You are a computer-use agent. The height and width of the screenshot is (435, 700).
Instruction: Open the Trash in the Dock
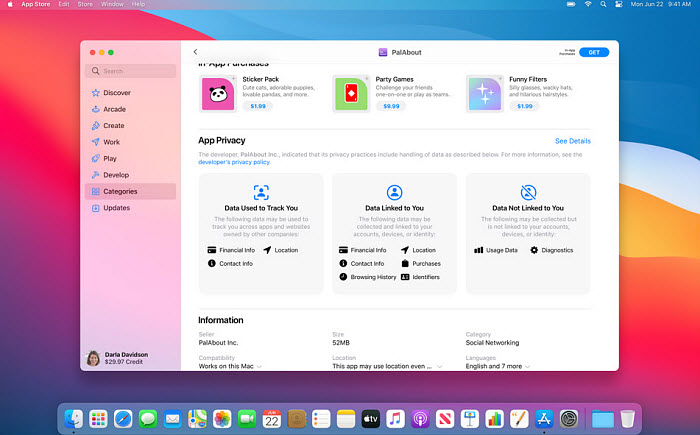(628, 419)
